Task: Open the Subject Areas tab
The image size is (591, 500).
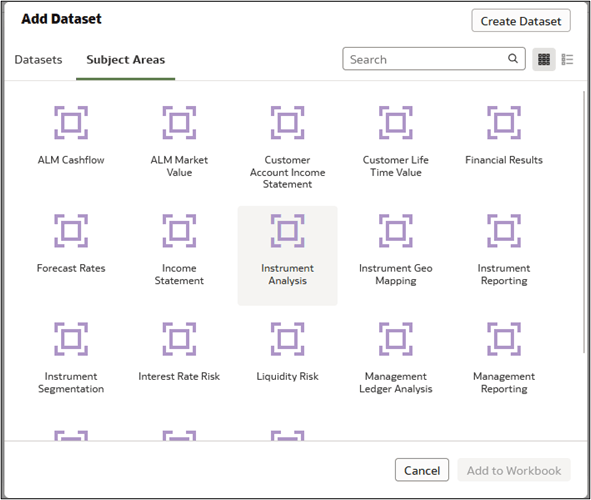Action: 126,60
